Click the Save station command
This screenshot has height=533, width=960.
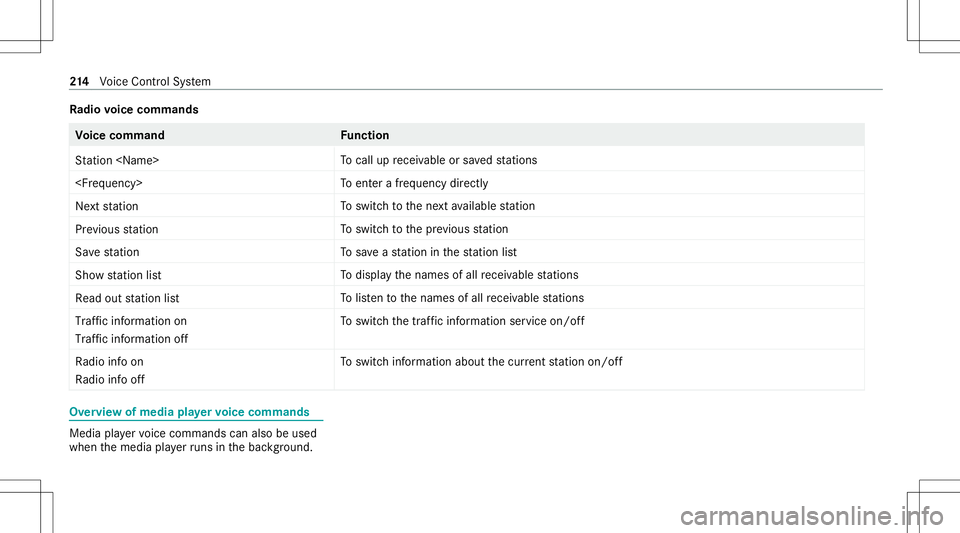[x=107, y=252]
